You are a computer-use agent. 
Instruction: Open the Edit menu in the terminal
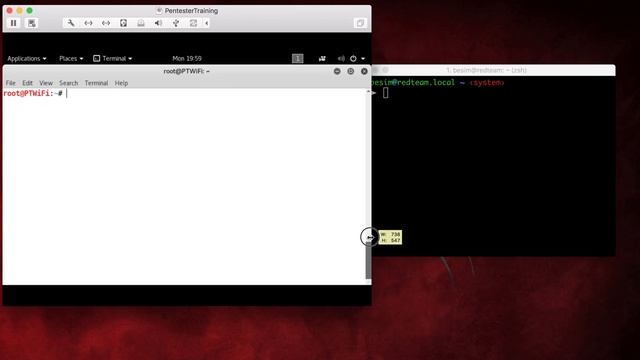[27, 83]
